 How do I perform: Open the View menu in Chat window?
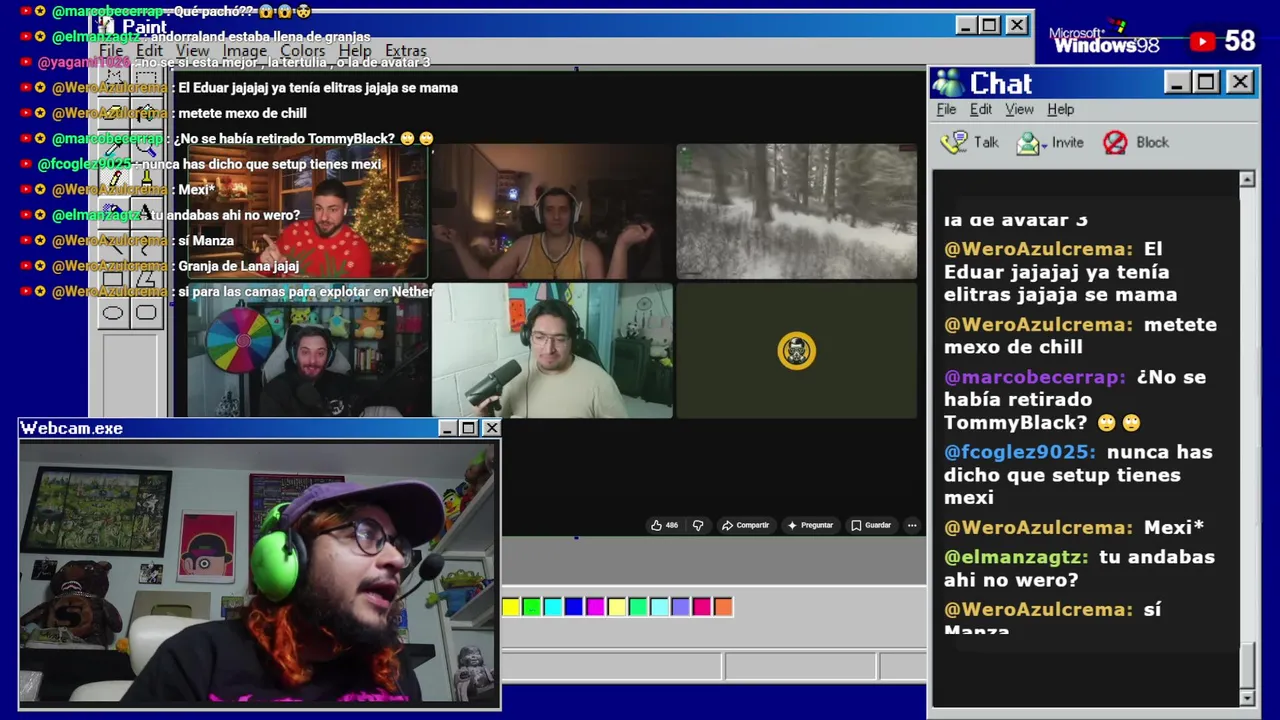(1019, 109)
